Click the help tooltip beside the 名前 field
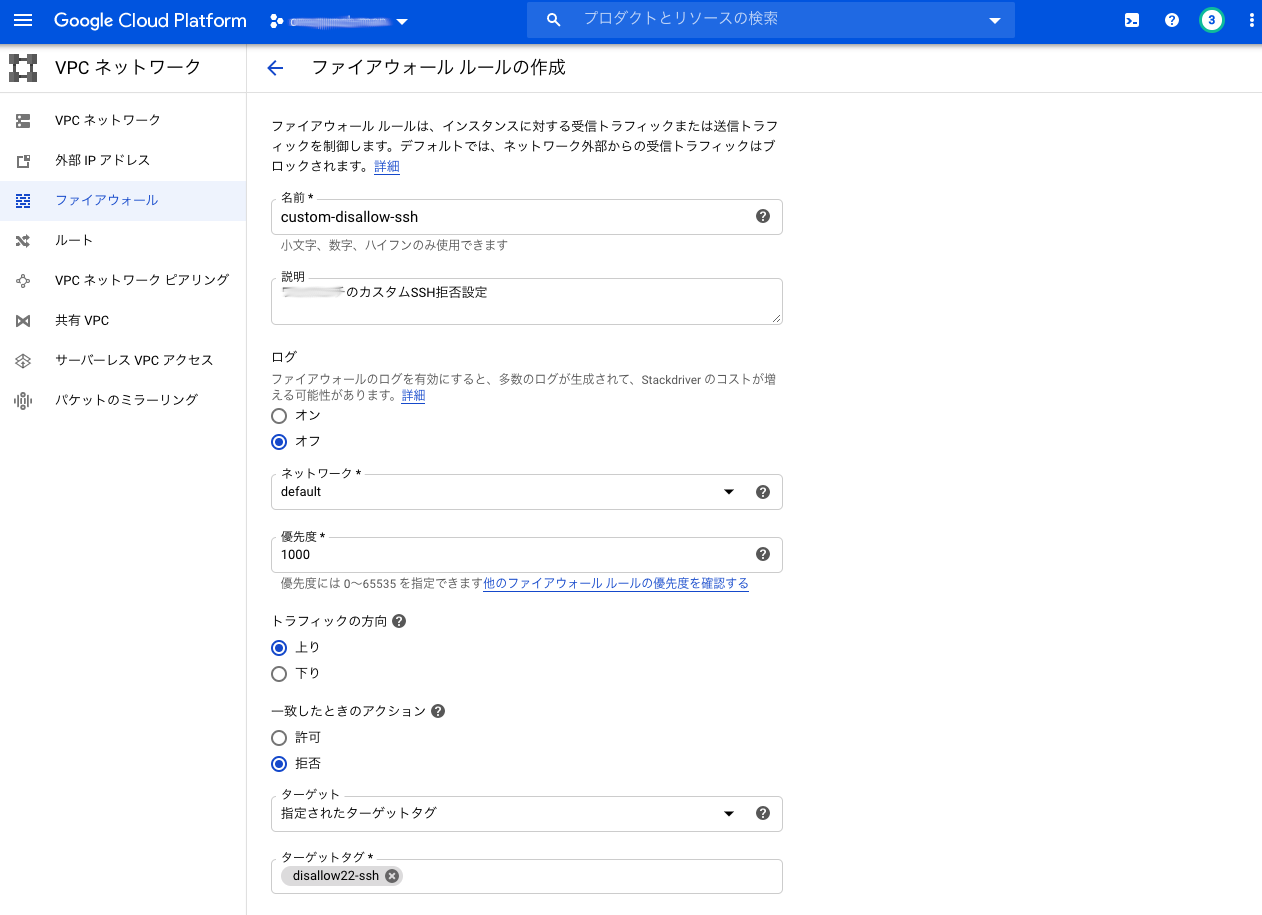 (762, 216)
